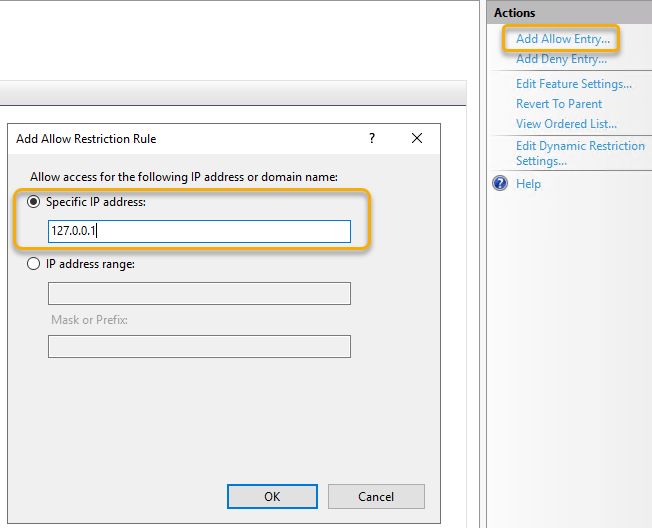
Task: Select the Specific IP address radio button
Action: (33, 202)
